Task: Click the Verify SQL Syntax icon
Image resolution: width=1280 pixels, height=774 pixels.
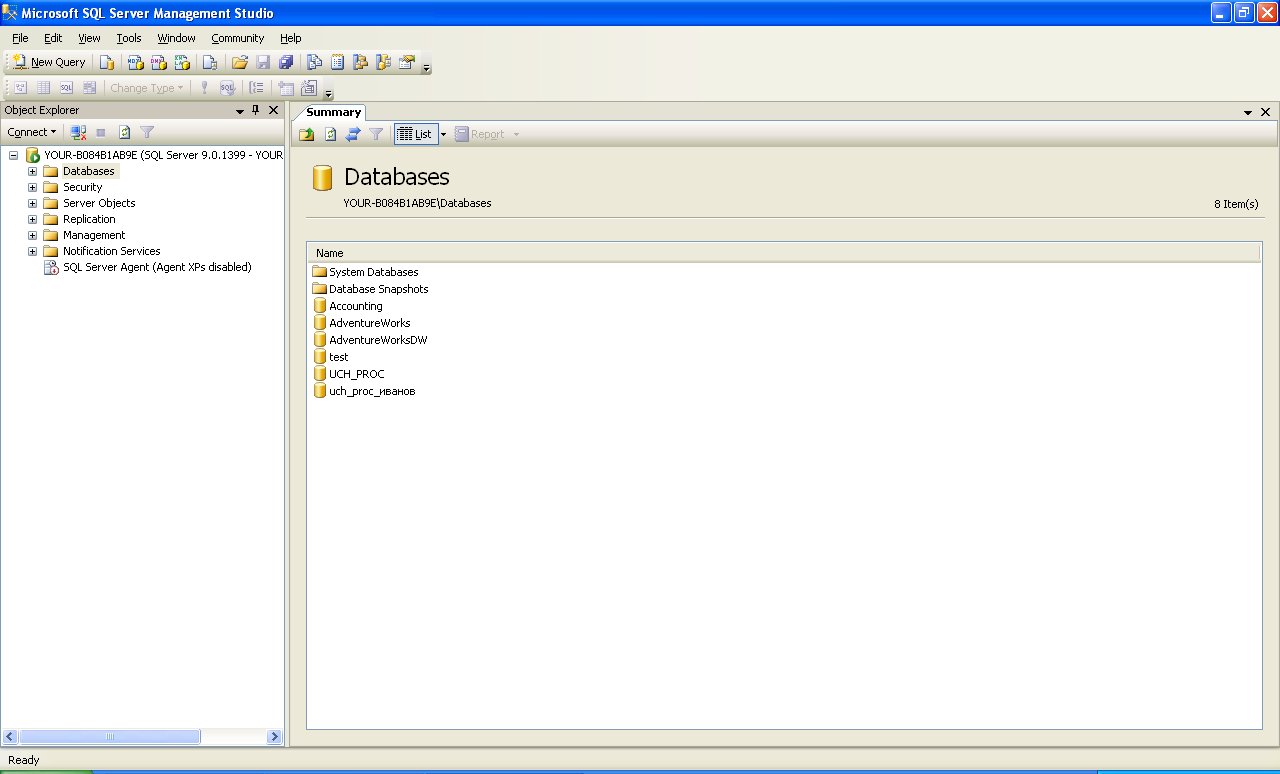Action: pos(228,88)
